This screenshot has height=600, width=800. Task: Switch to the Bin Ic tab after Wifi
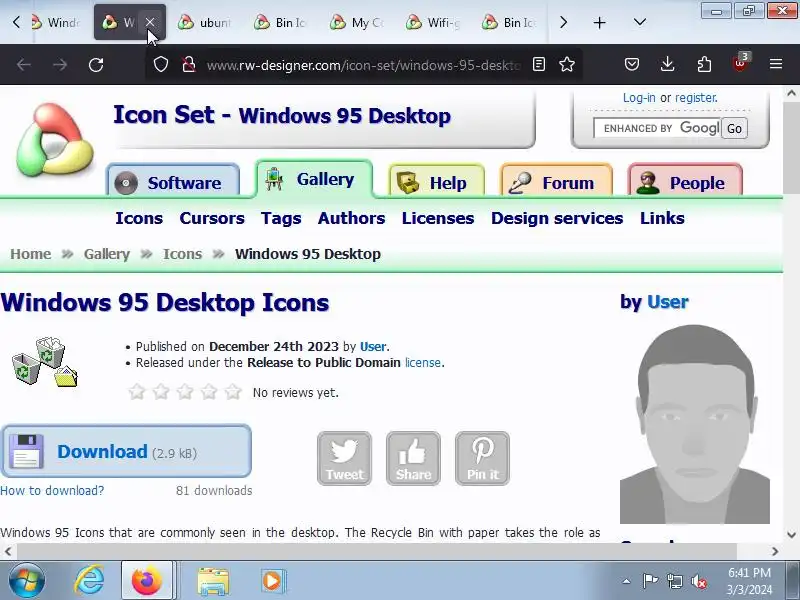509,22
